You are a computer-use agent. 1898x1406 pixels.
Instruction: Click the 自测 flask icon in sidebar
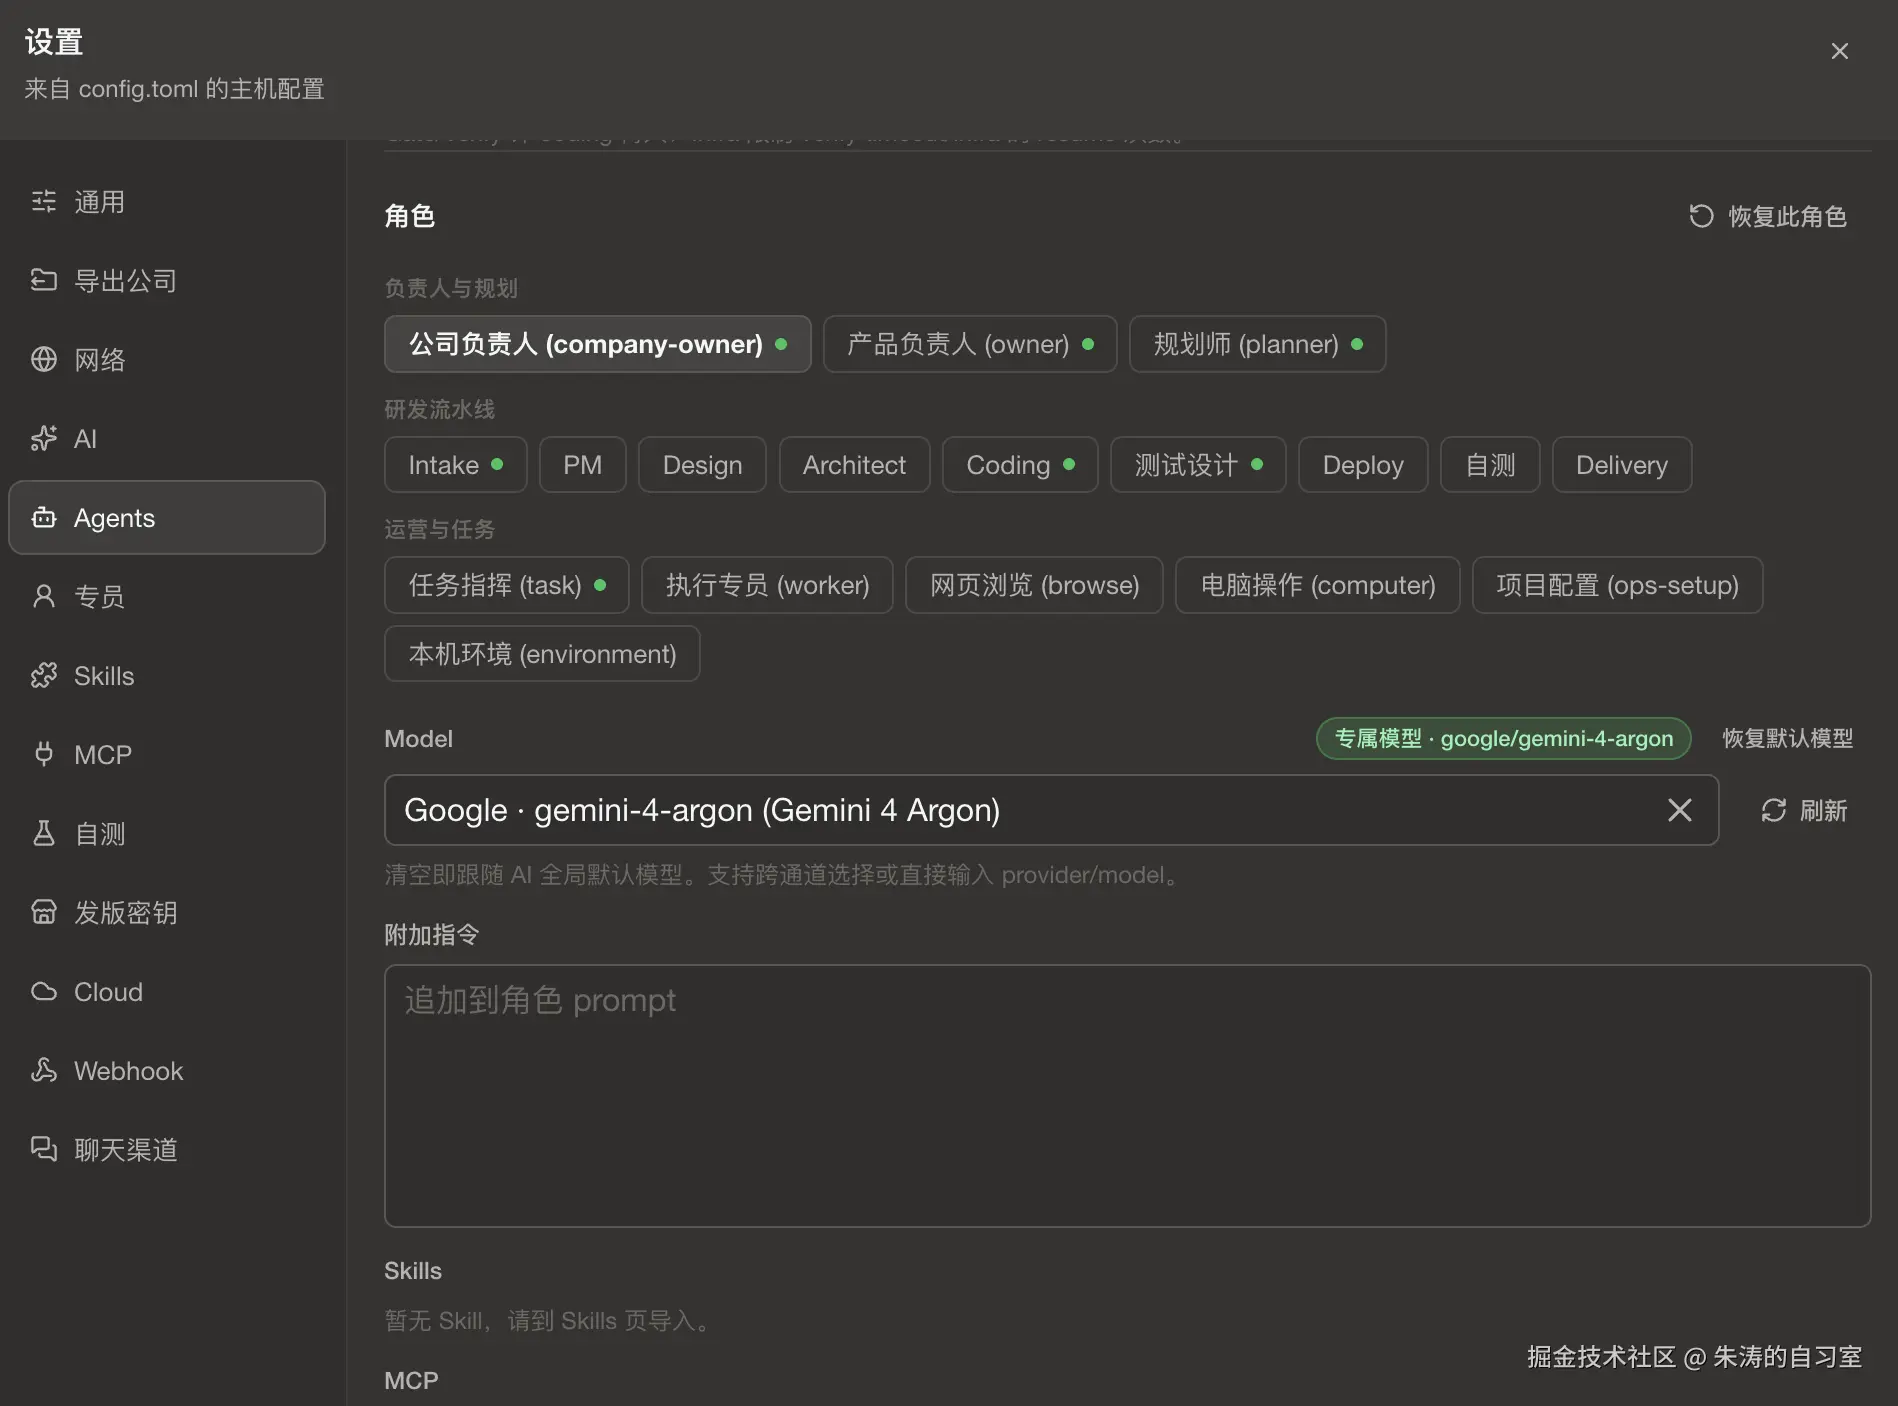click(x=44, y=834)
